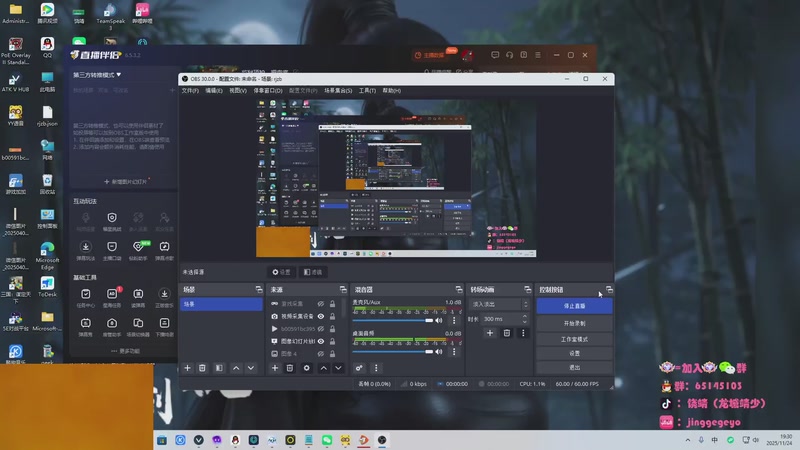Screen dimensions: 800x450
Task: Move the scene up with the up arrow
Action: 236,368
